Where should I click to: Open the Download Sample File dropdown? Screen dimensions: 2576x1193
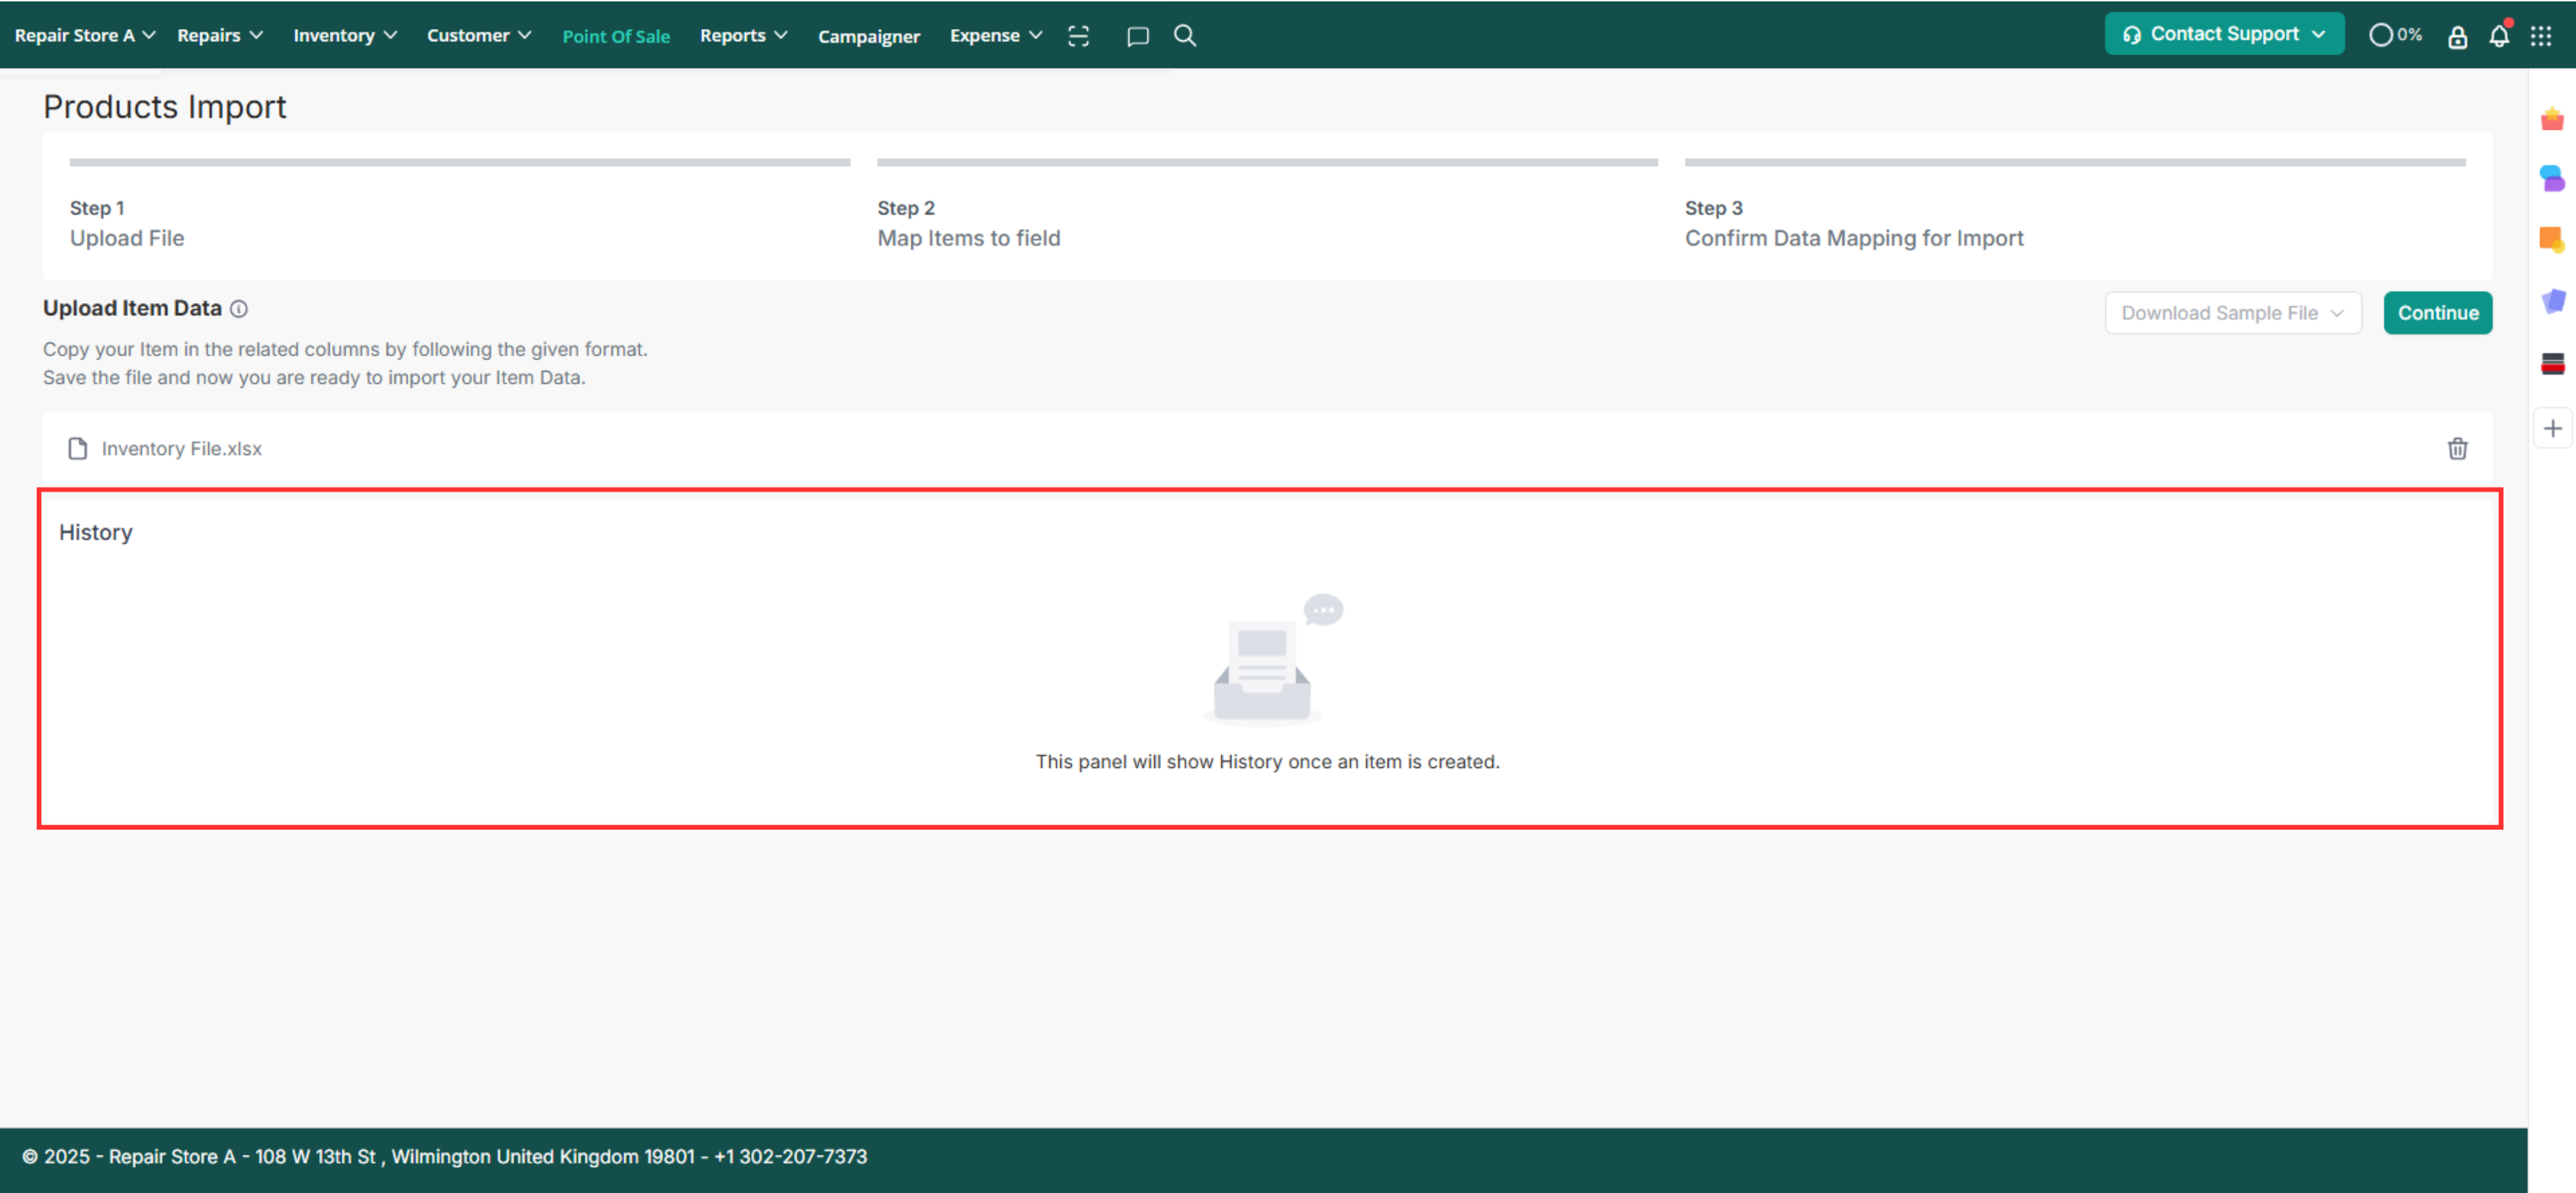click(2232, 313)
